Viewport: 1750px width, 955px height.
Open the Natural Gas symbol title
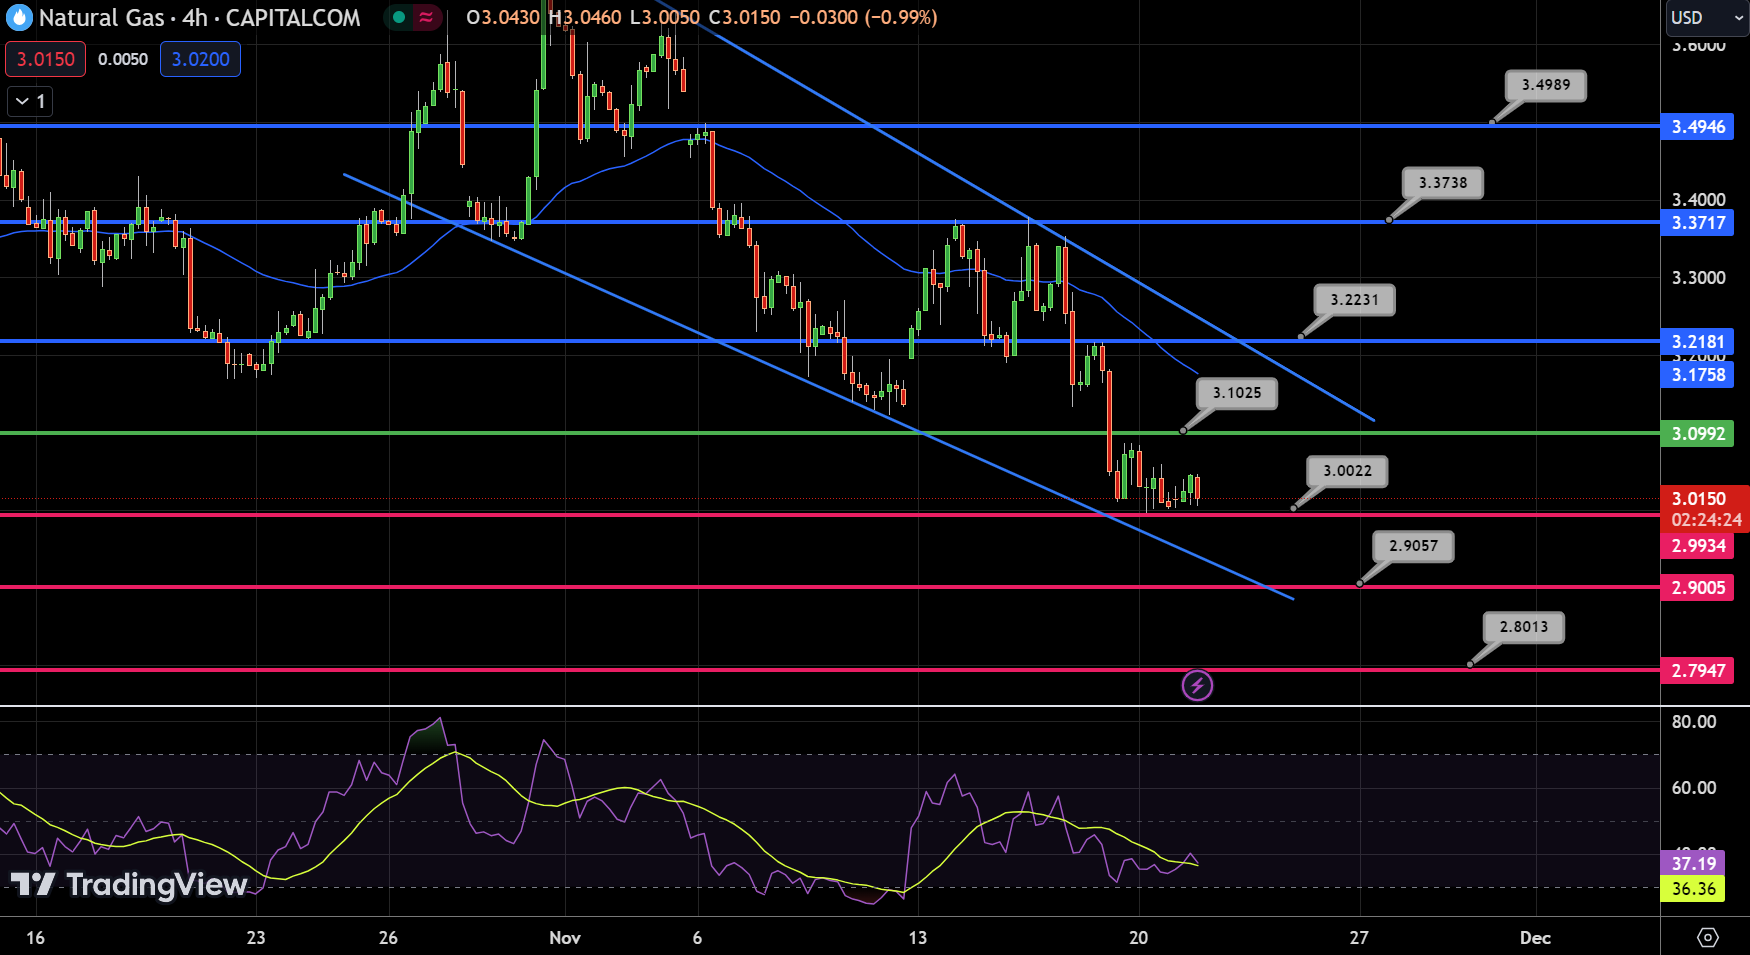click(x=199, y=17)
